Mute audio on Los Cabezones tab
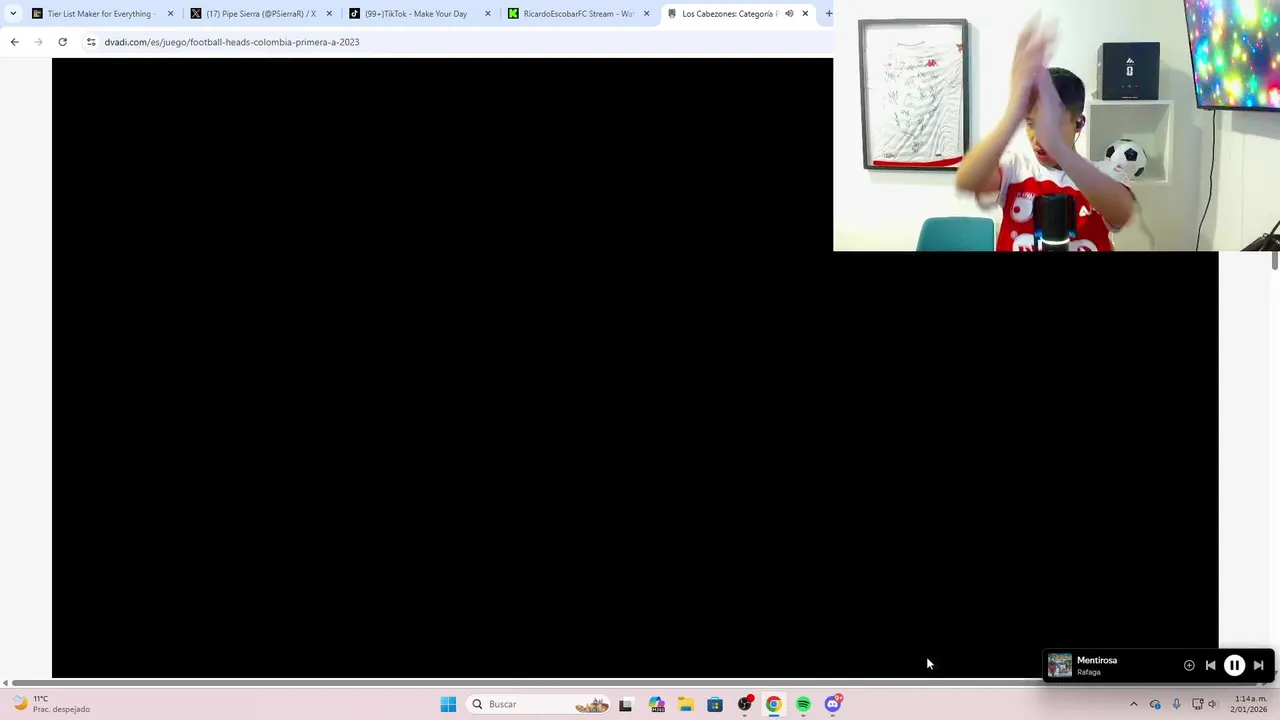The width and height of the screenshot is (1280, 720). pyautogui.click(x=789, y=14)
